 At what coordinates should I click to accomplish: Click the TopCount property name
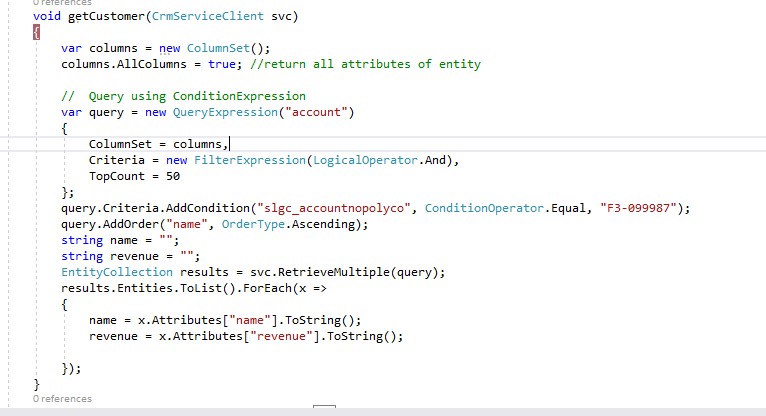(117, 176)
